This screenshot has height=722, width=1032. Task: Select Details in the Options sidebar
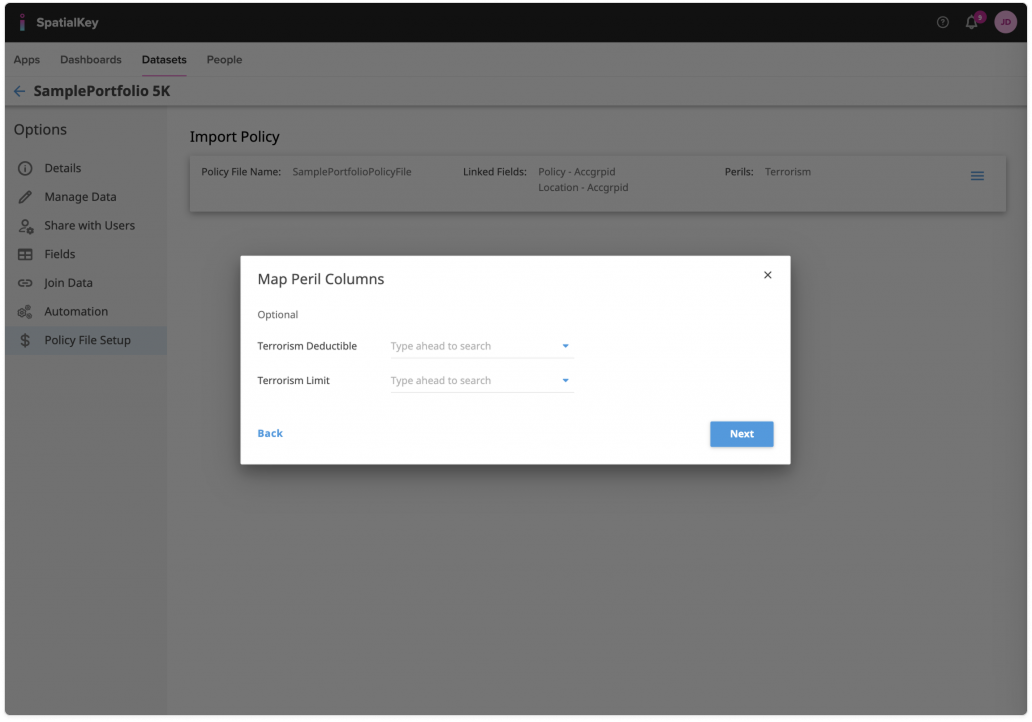point(62,168)
